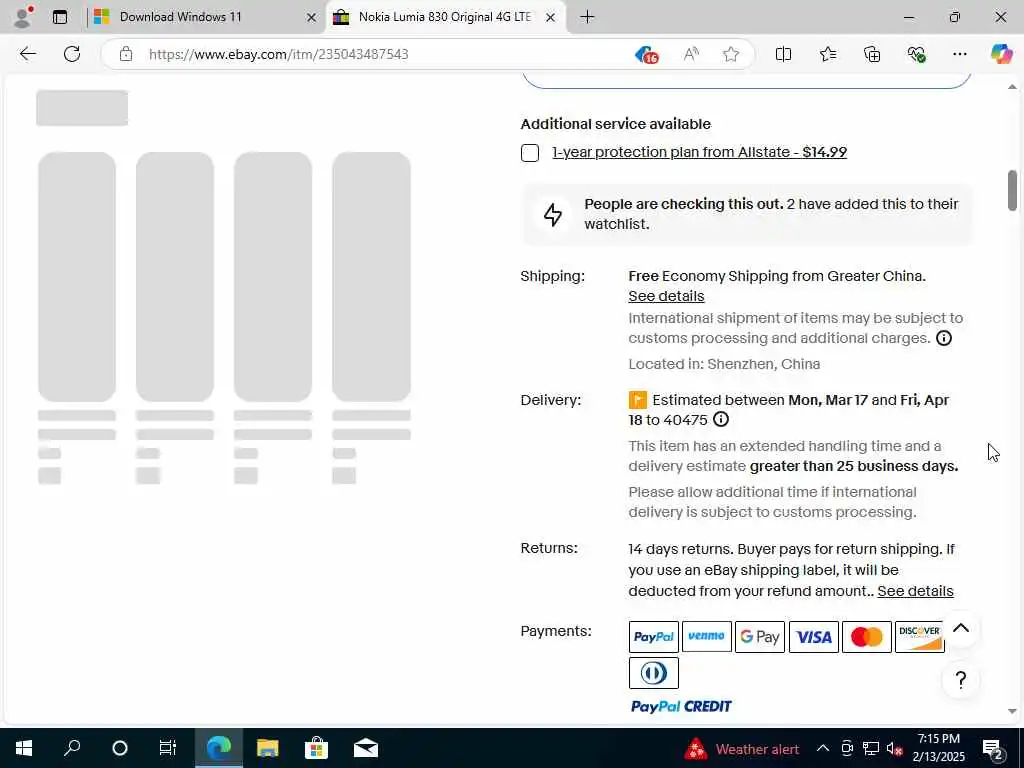Open the Copilot sidebar
Viewport: 1024px width, 768px height.
pos(1001,54)
